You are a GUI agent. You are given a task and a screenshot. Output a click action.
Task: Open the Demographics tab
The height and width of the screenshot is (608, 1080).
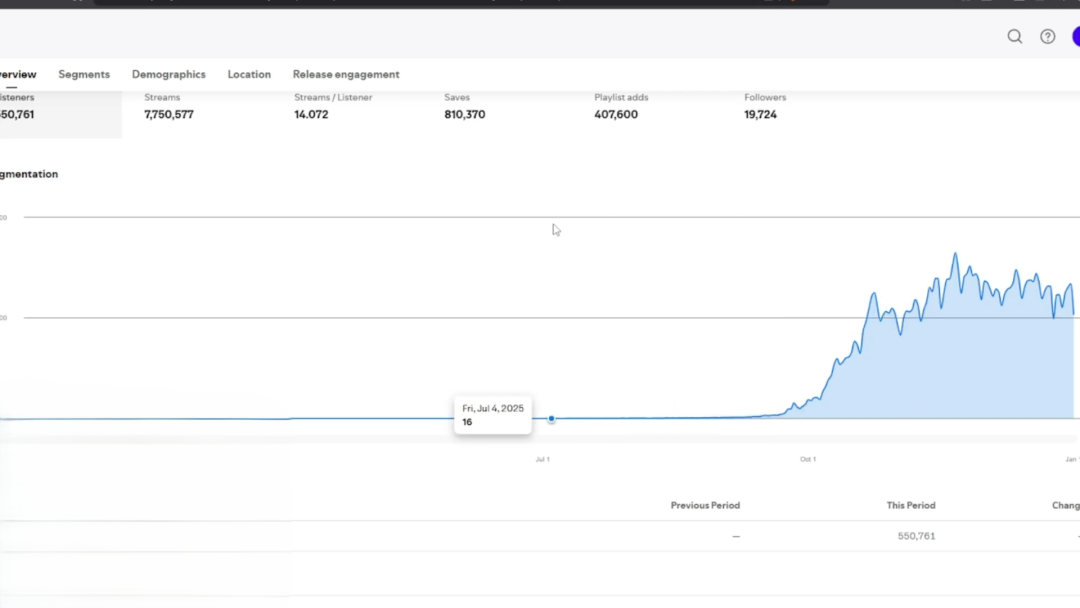(x=168, y=75)
